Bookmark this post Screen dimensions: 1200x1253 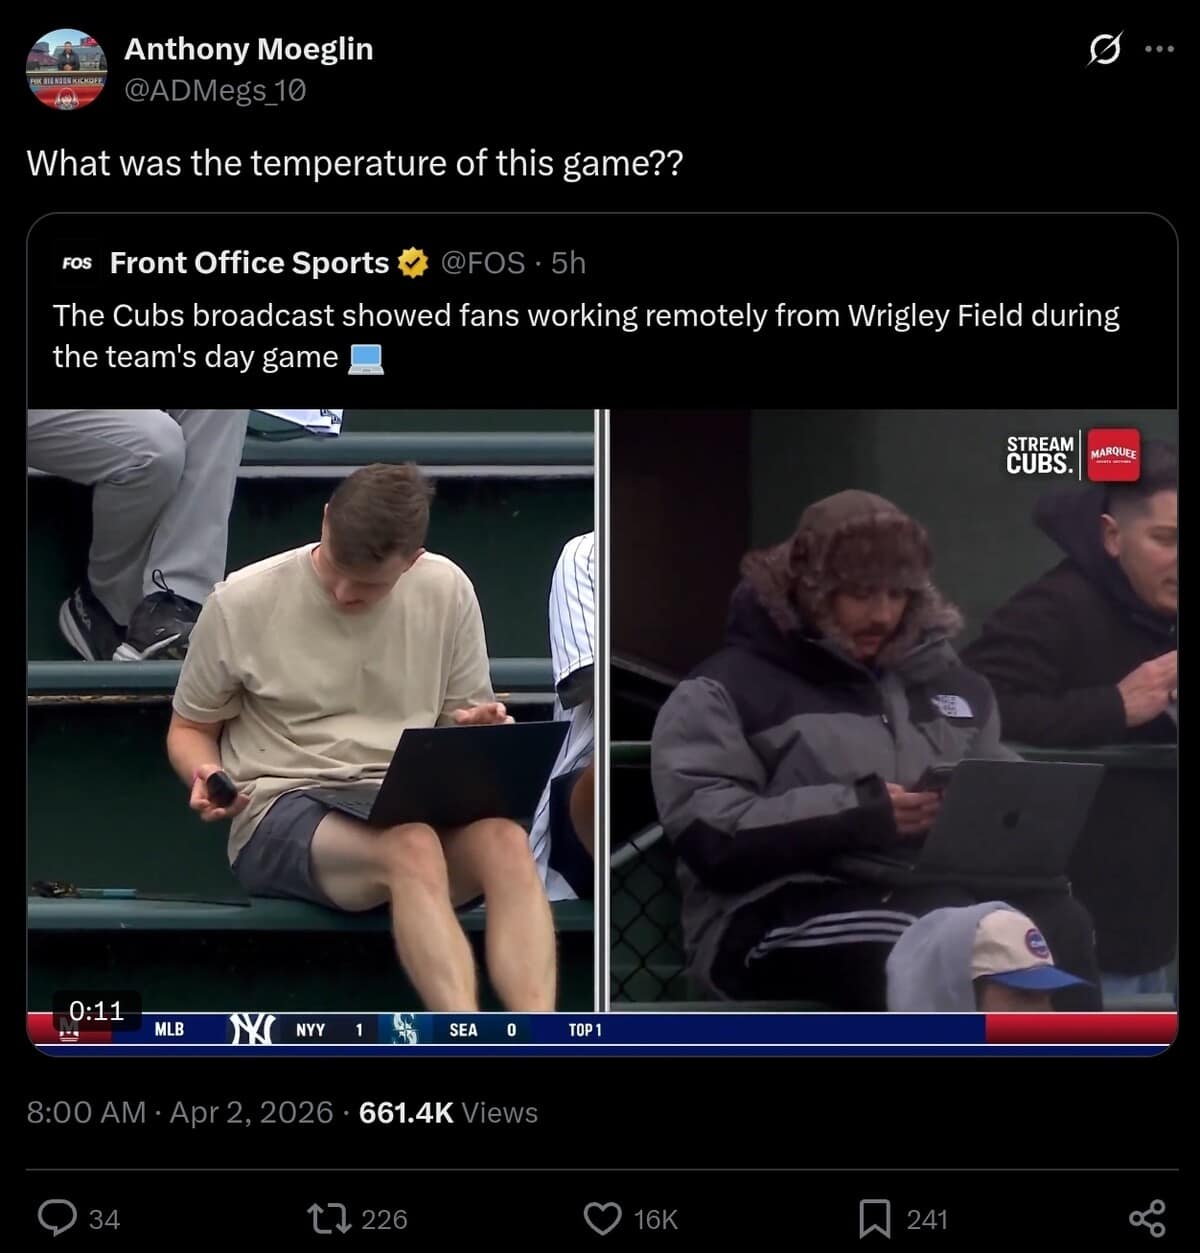click(875, 1218)
